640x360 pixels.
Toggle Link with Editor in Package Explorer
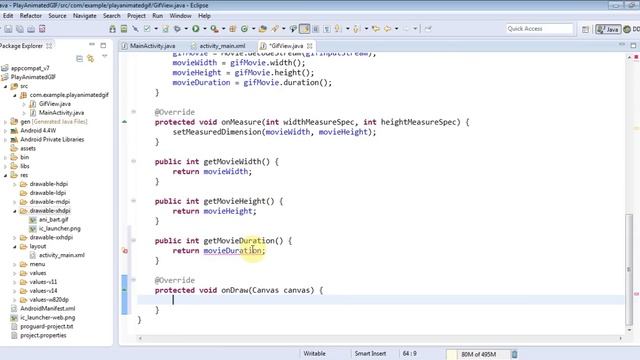coord(91,59)
